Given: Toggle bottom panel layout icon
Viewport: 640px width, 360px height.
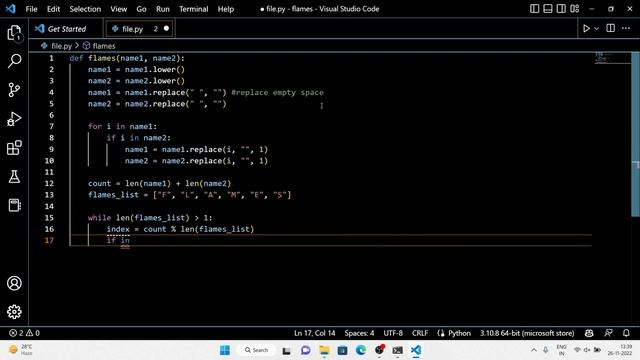Looking at the screenshot, I should [x=548, y=9].
